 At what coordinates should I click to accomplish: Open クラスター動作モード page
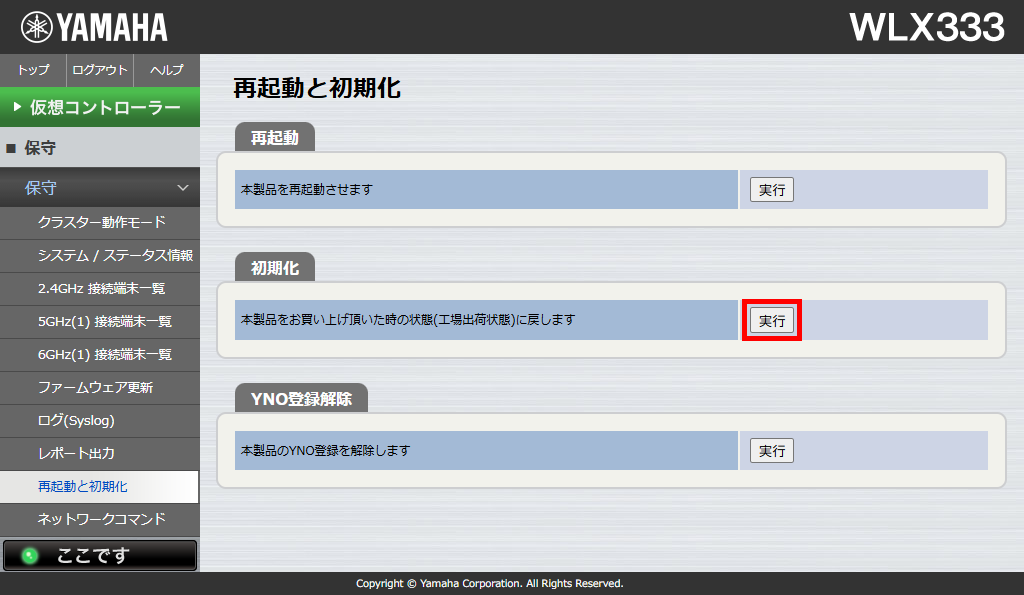[100, 223]
